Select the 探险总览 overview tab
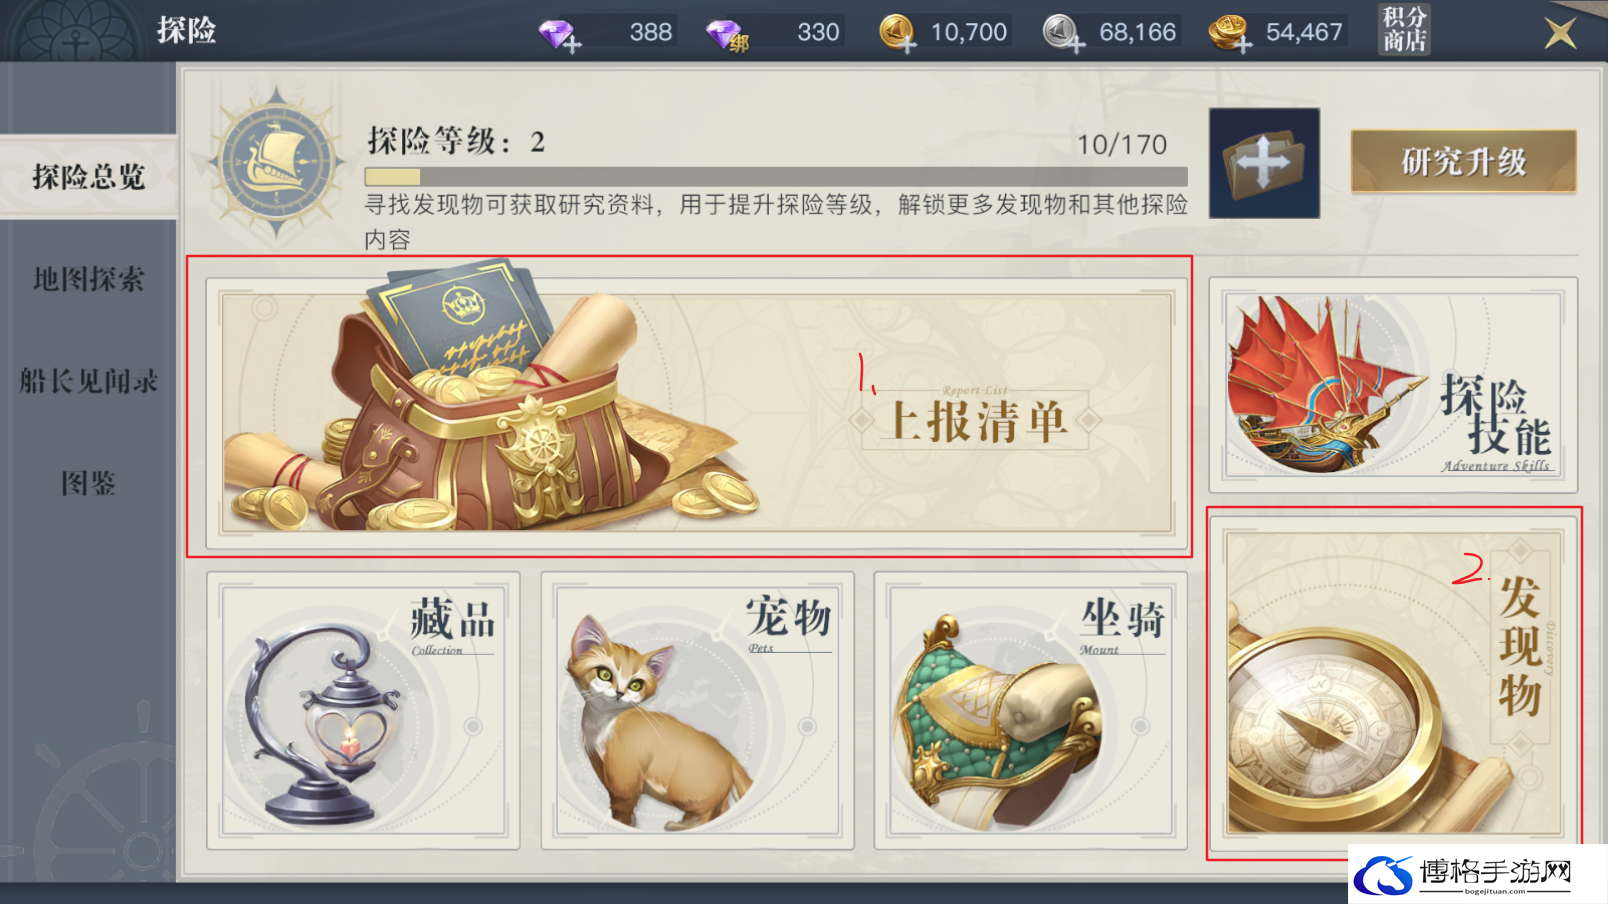 (x=88, y=177)
